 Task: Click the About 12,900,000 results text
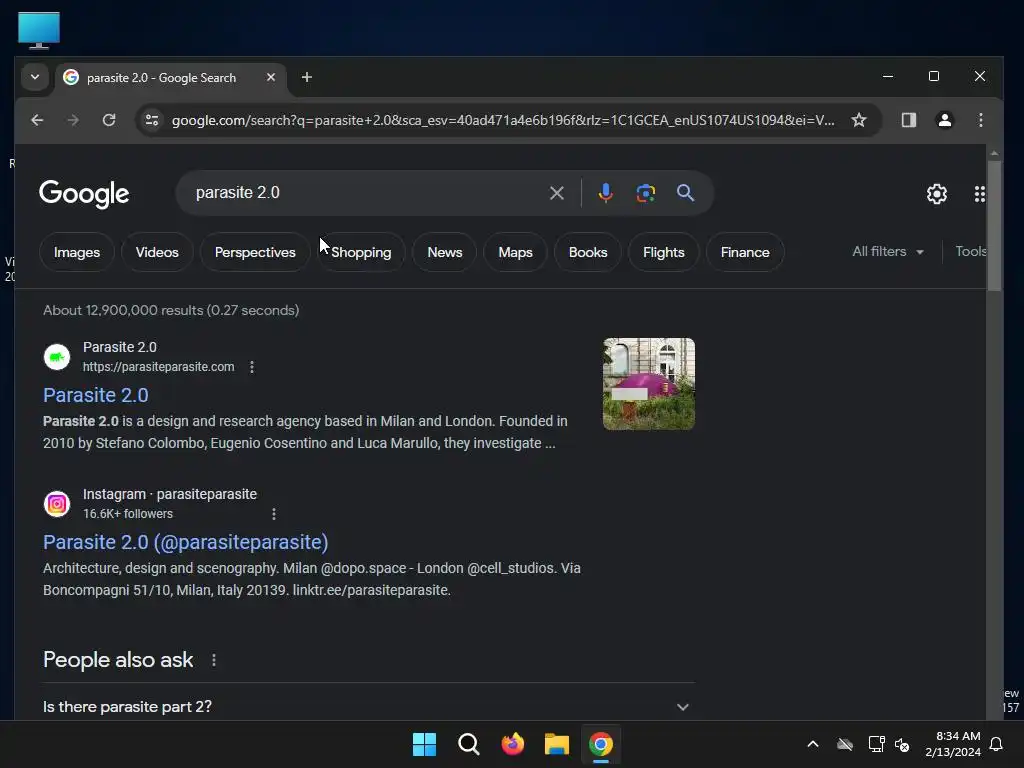pyautogui.click(x=171, y=310)
